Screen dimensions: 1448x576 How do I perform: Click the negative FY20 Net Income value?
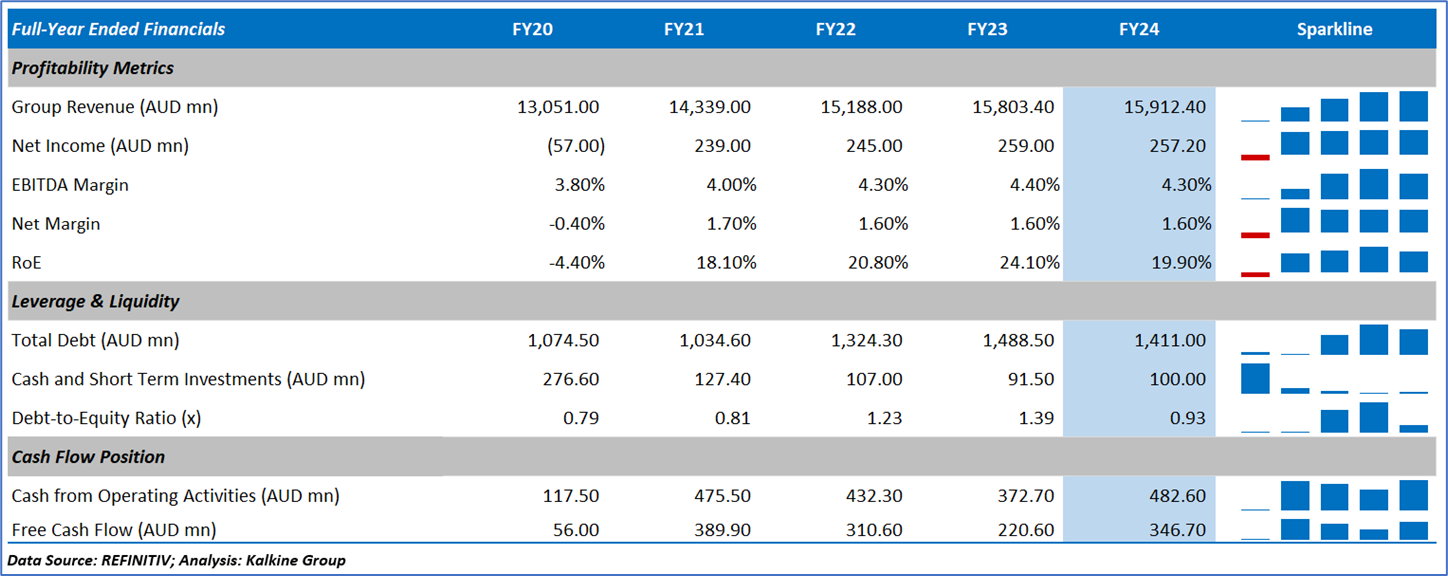pyautogui.click(x=576, y=146)
